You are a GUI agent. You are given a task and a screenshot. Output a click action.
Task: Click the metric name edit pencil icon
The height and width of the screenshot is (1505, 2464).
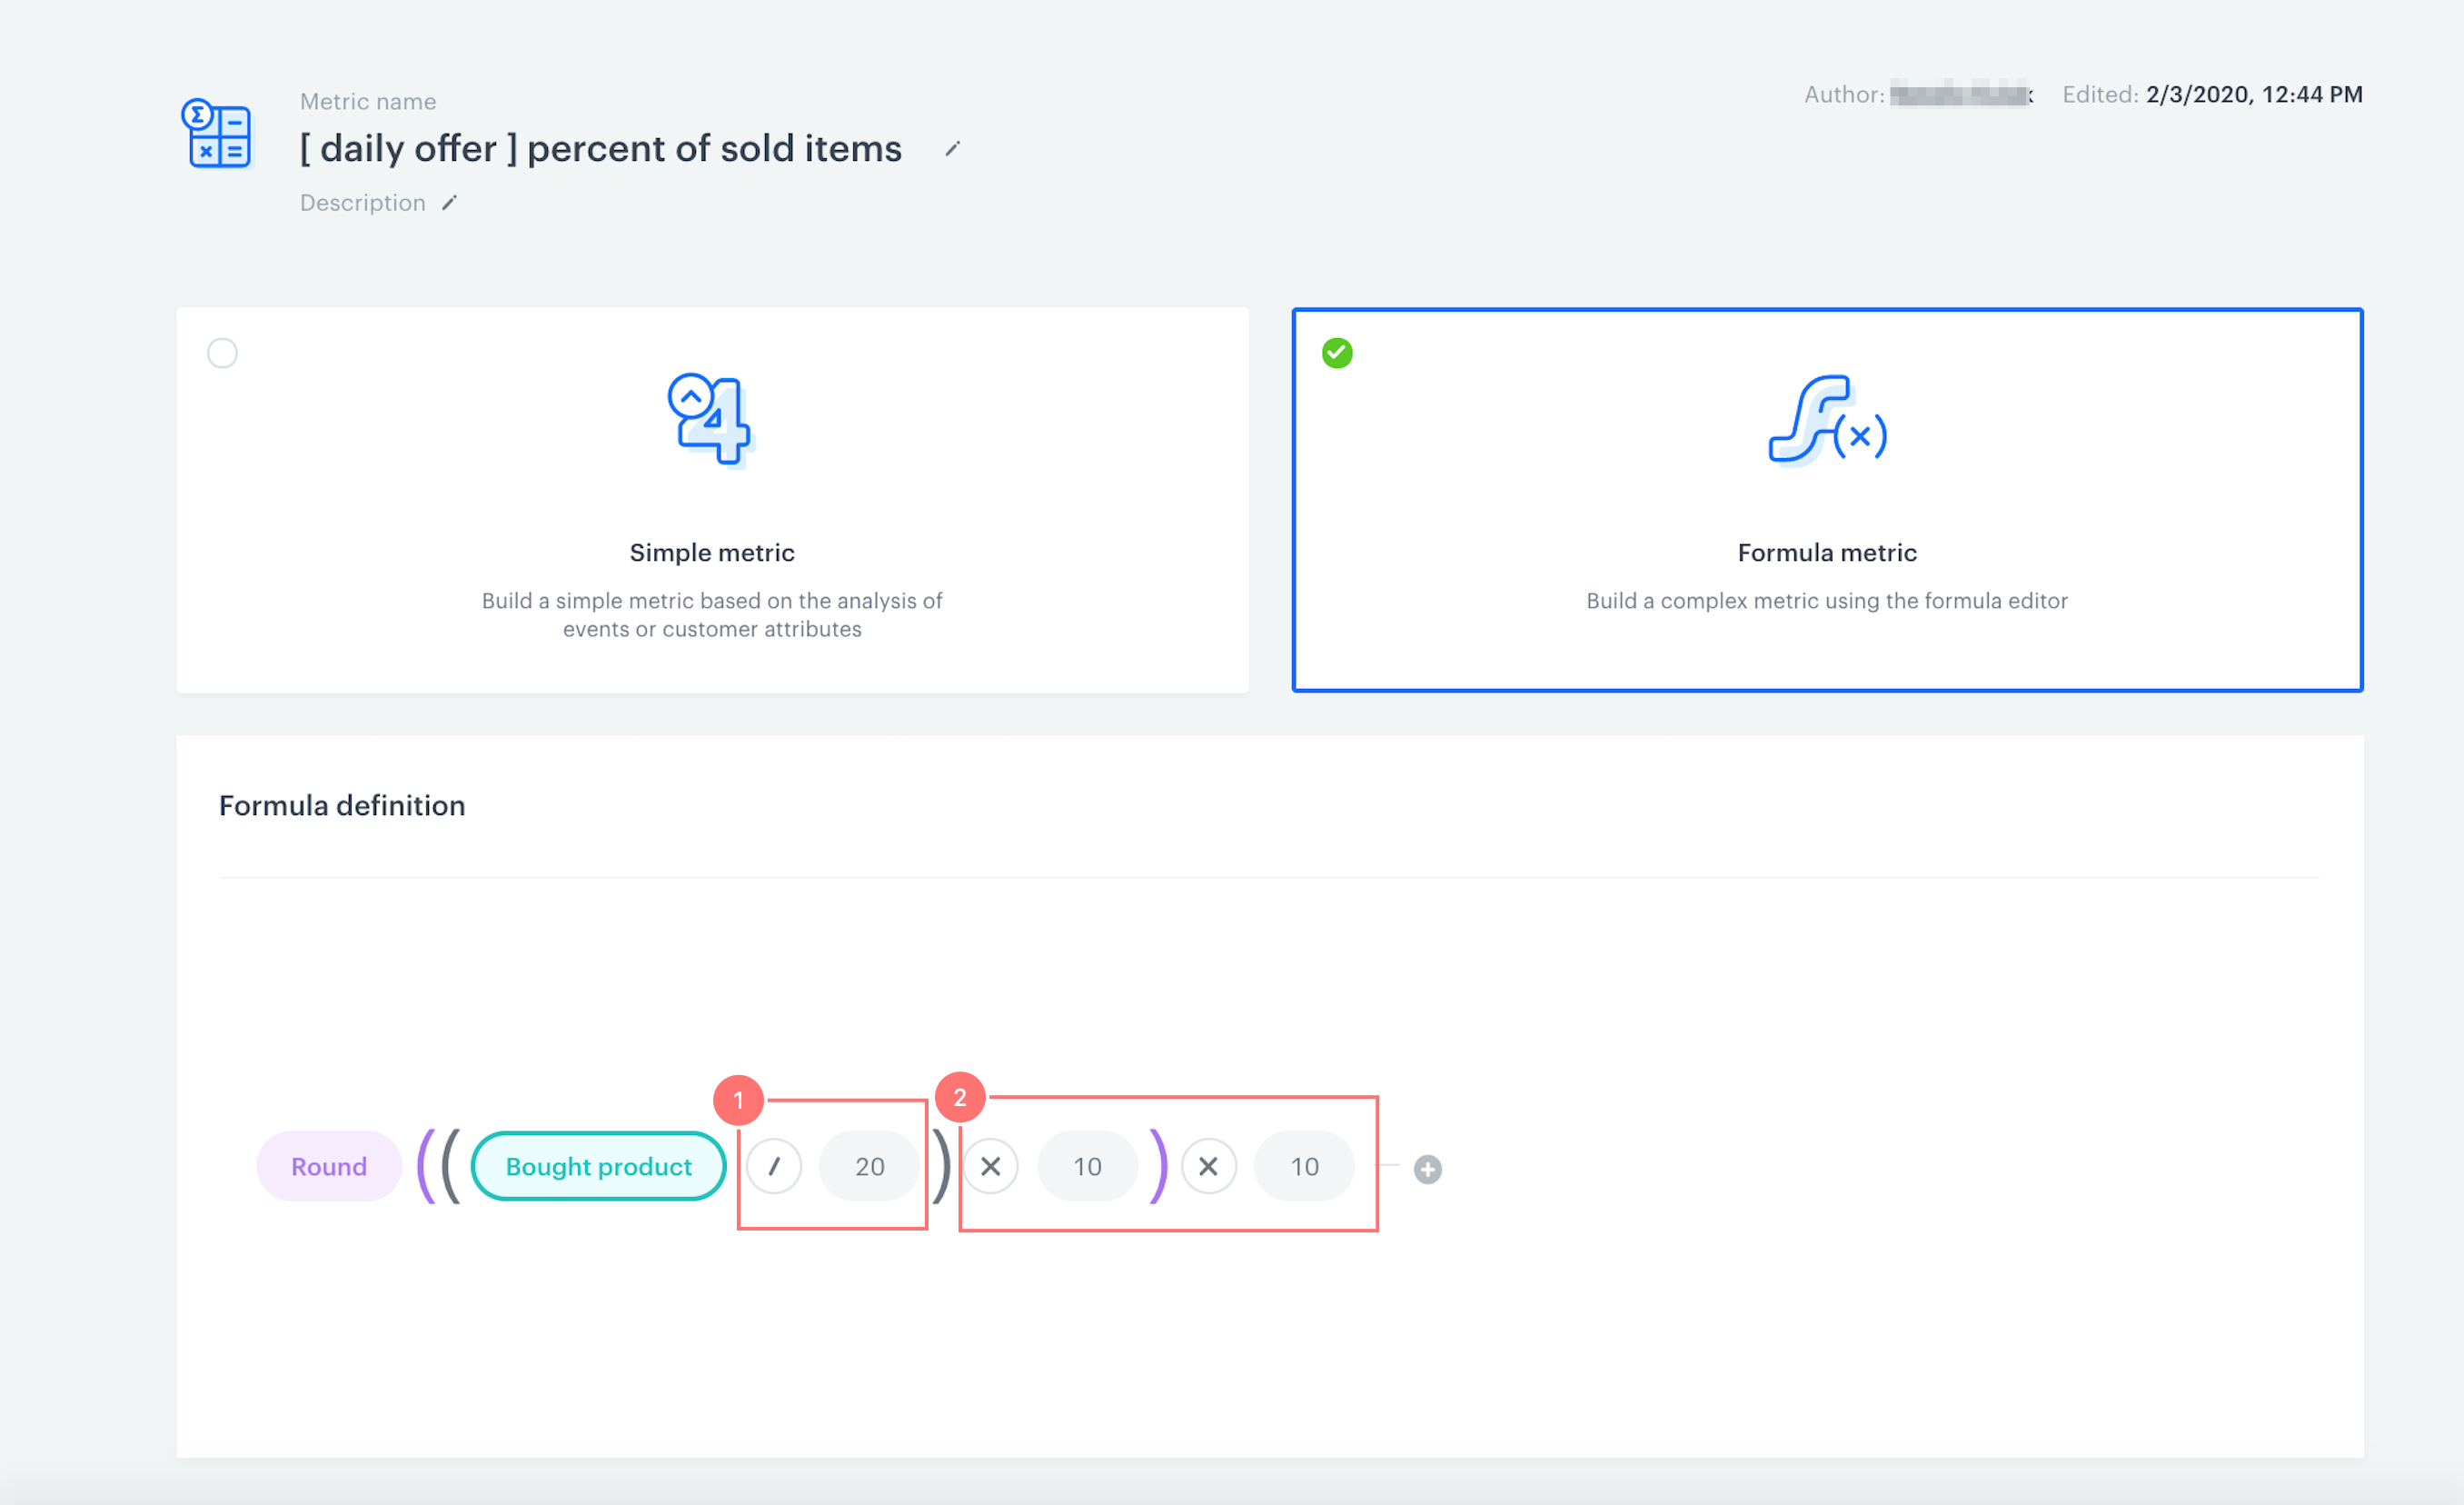click(x=952, y=148)
